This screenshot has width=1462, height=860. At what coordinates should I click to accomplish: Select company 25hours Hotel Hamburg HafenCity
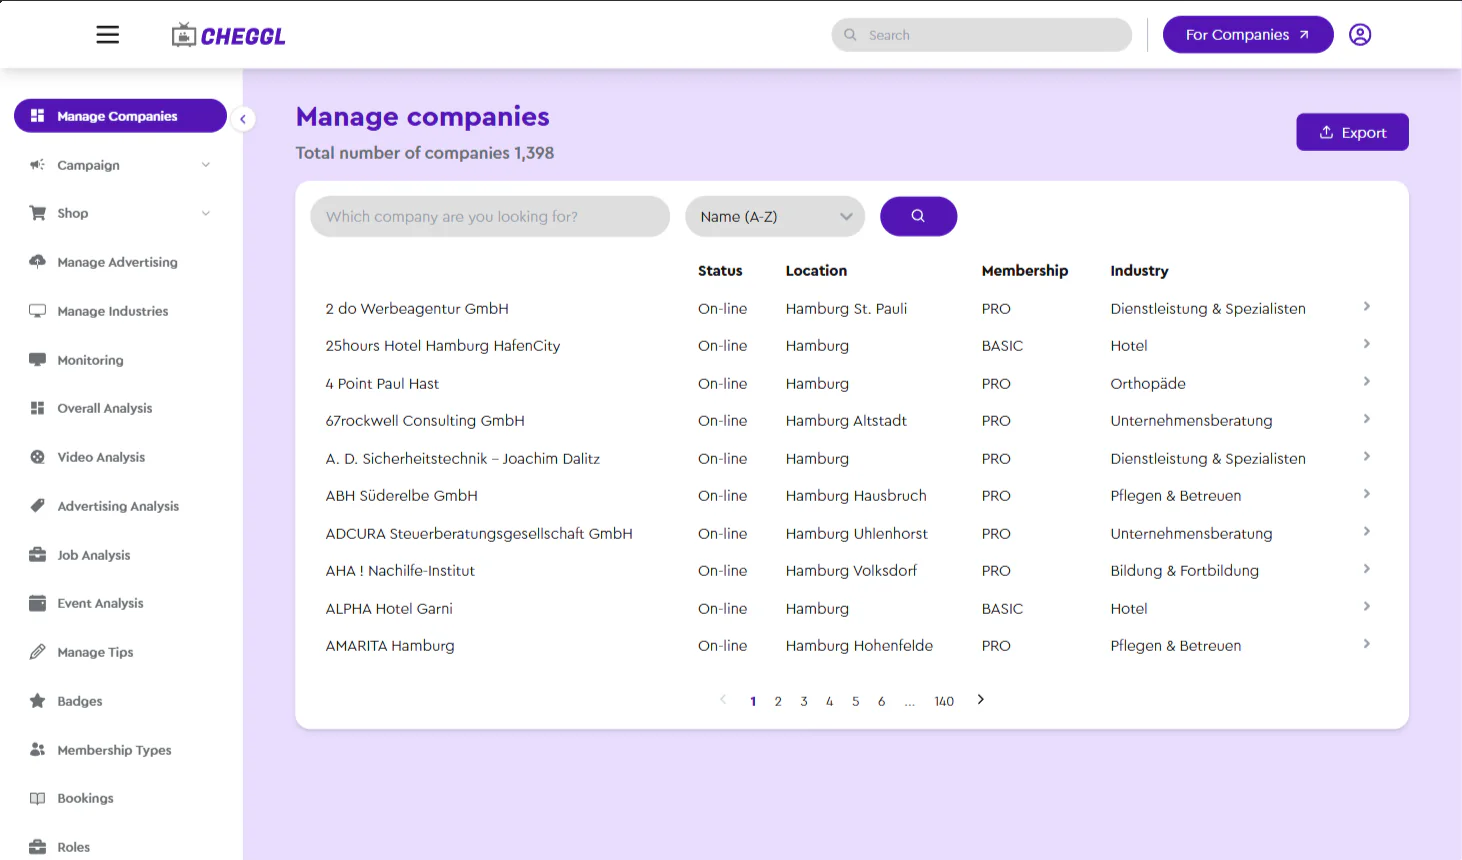(x=443, y=346)
